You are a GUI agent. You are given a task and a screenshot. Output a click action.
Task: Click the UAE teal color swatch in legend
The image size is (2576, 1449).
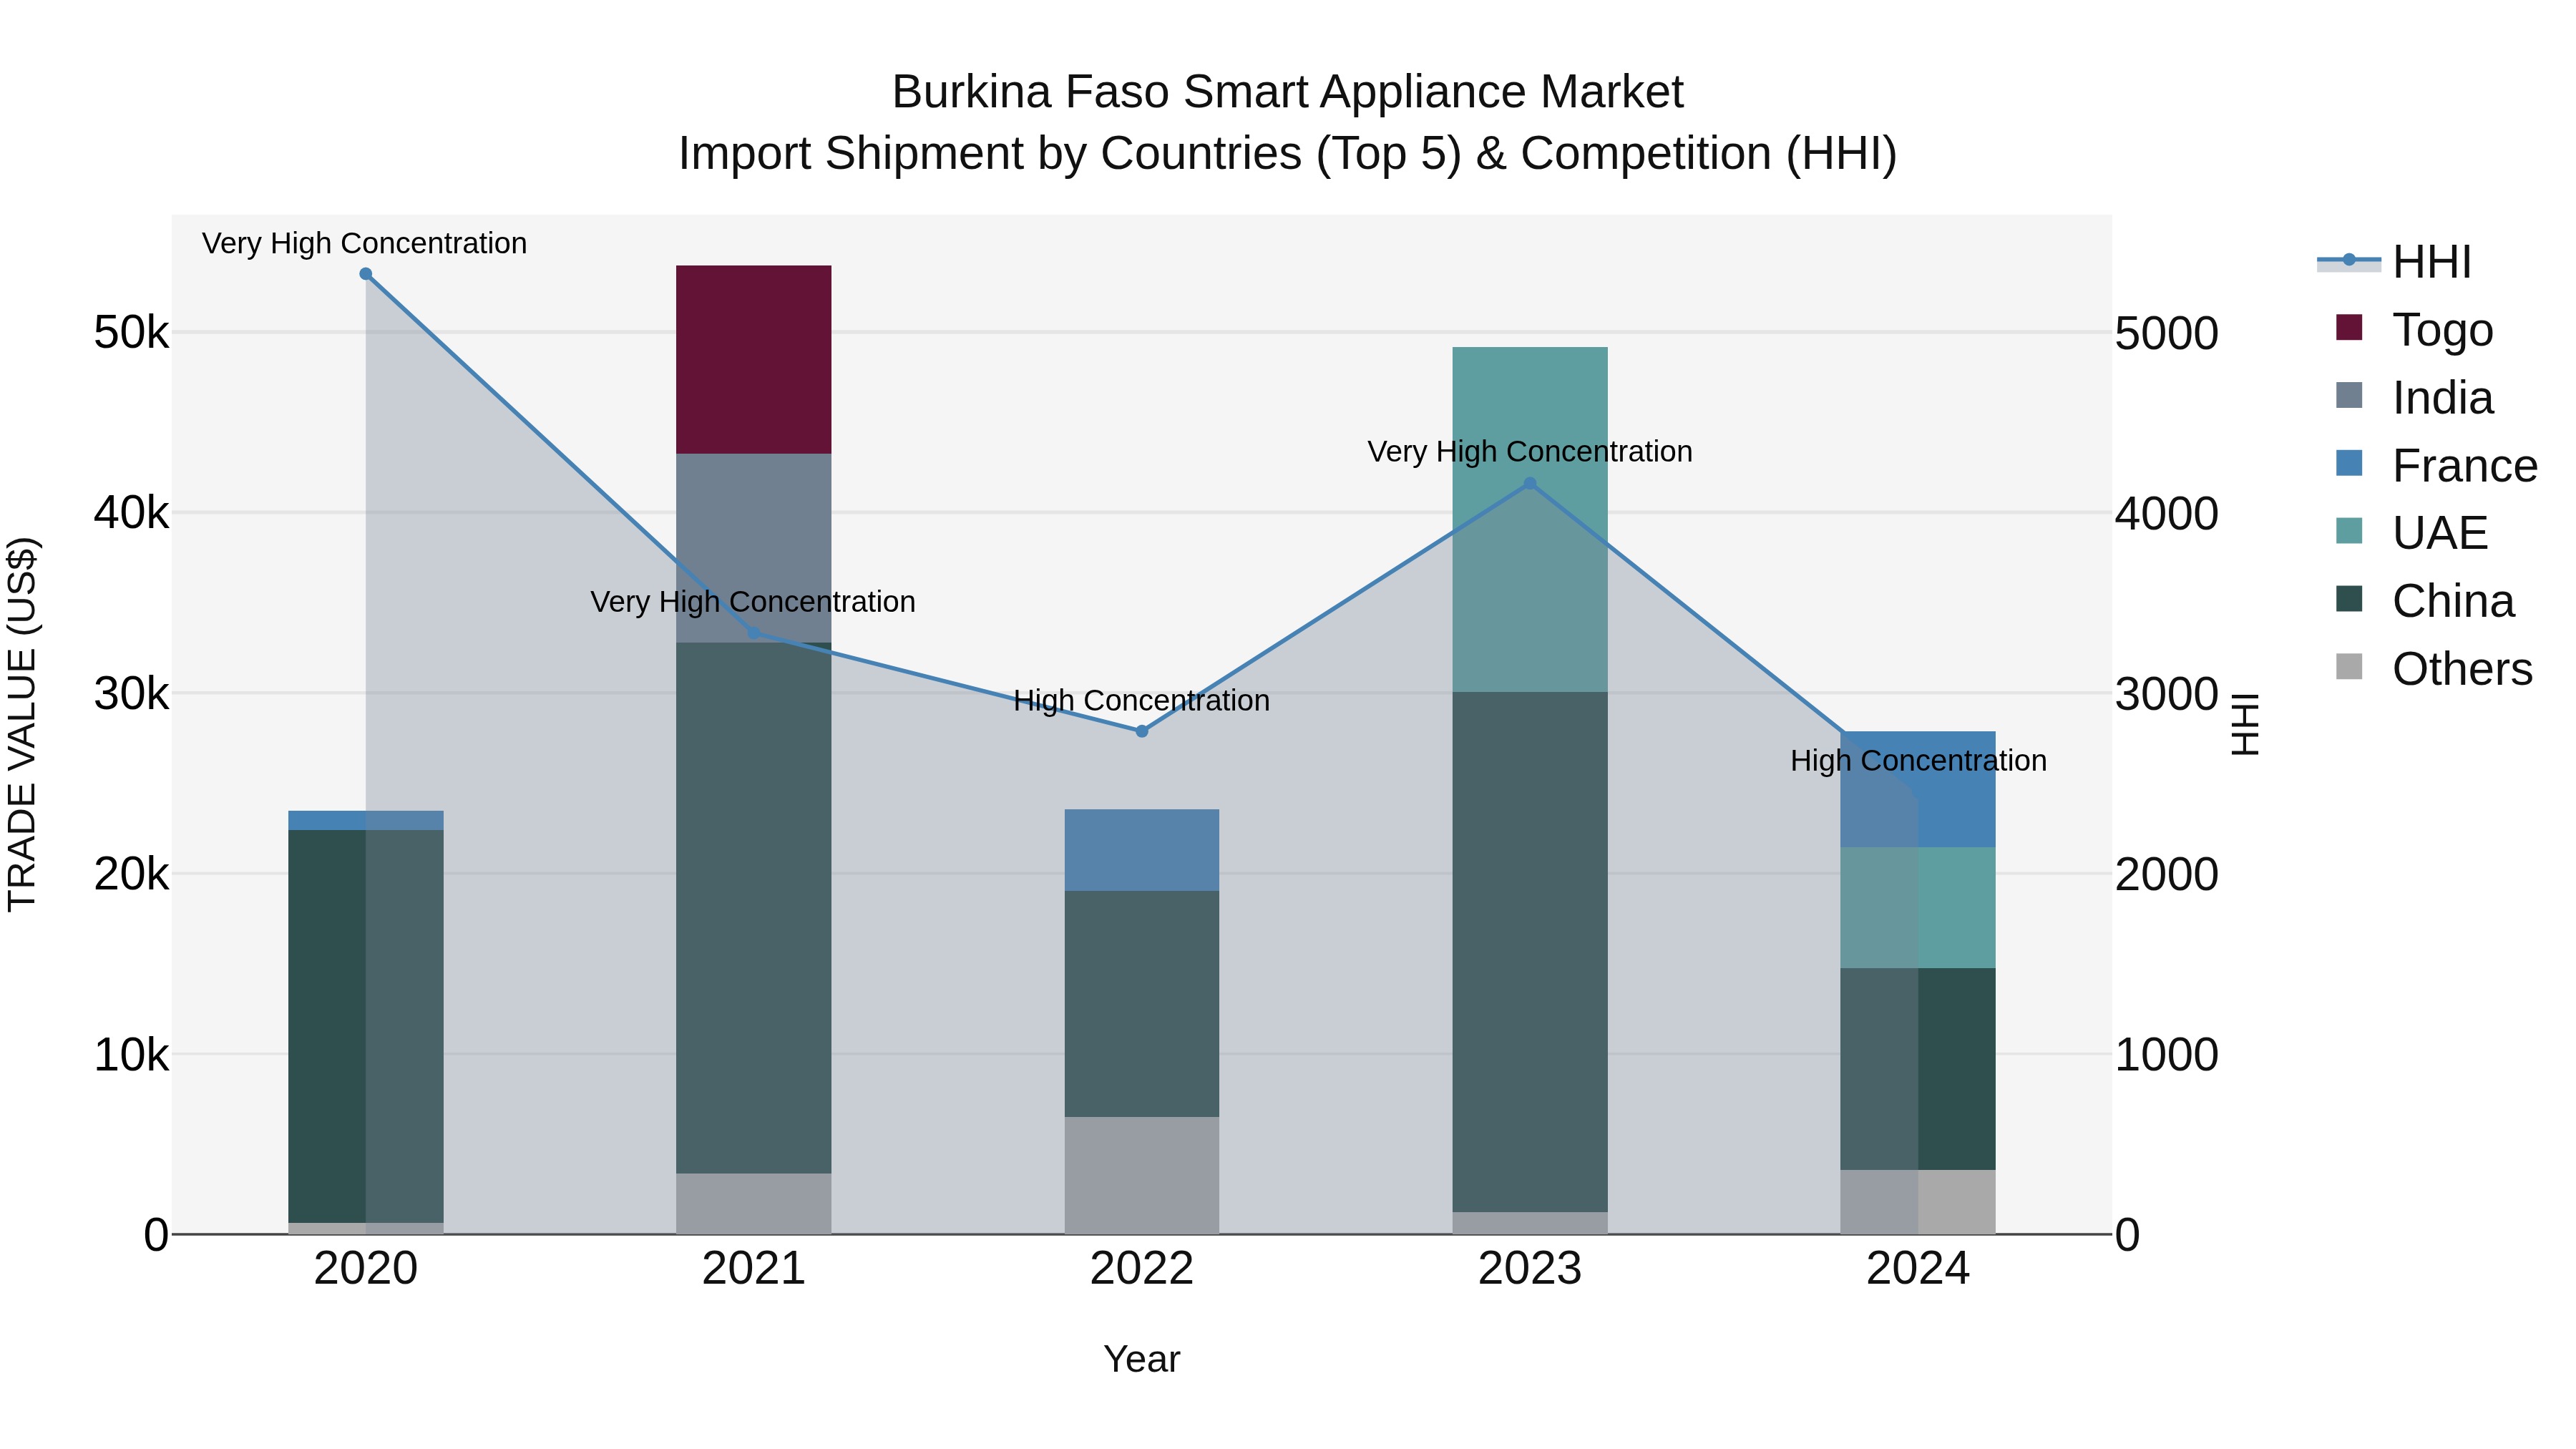click(2349, 530)
